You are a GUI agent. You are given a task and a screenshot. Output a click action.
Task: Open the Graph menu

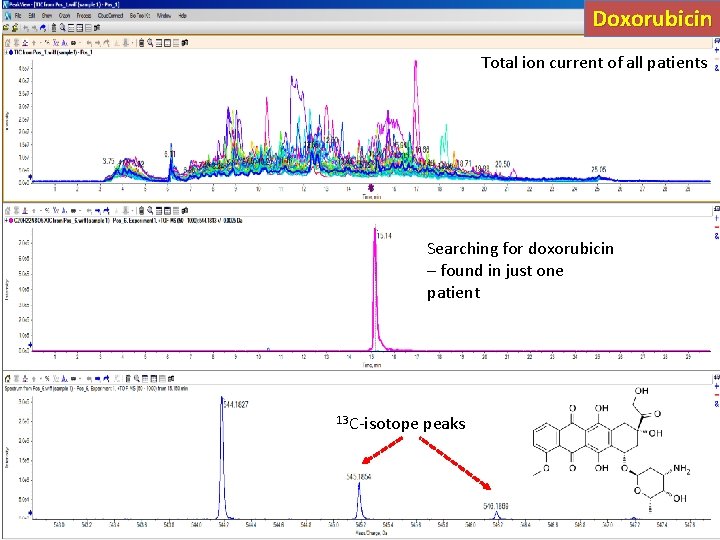pyautogui.click(x=64, y=16)
